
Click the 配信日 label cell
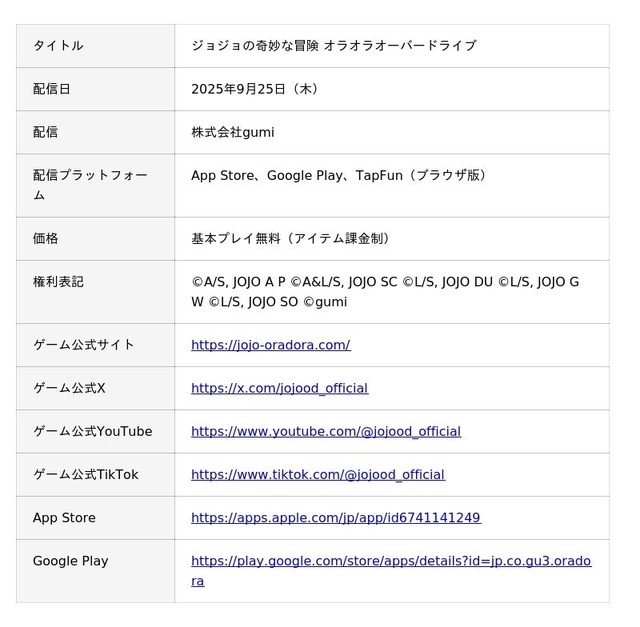[96, 89]
